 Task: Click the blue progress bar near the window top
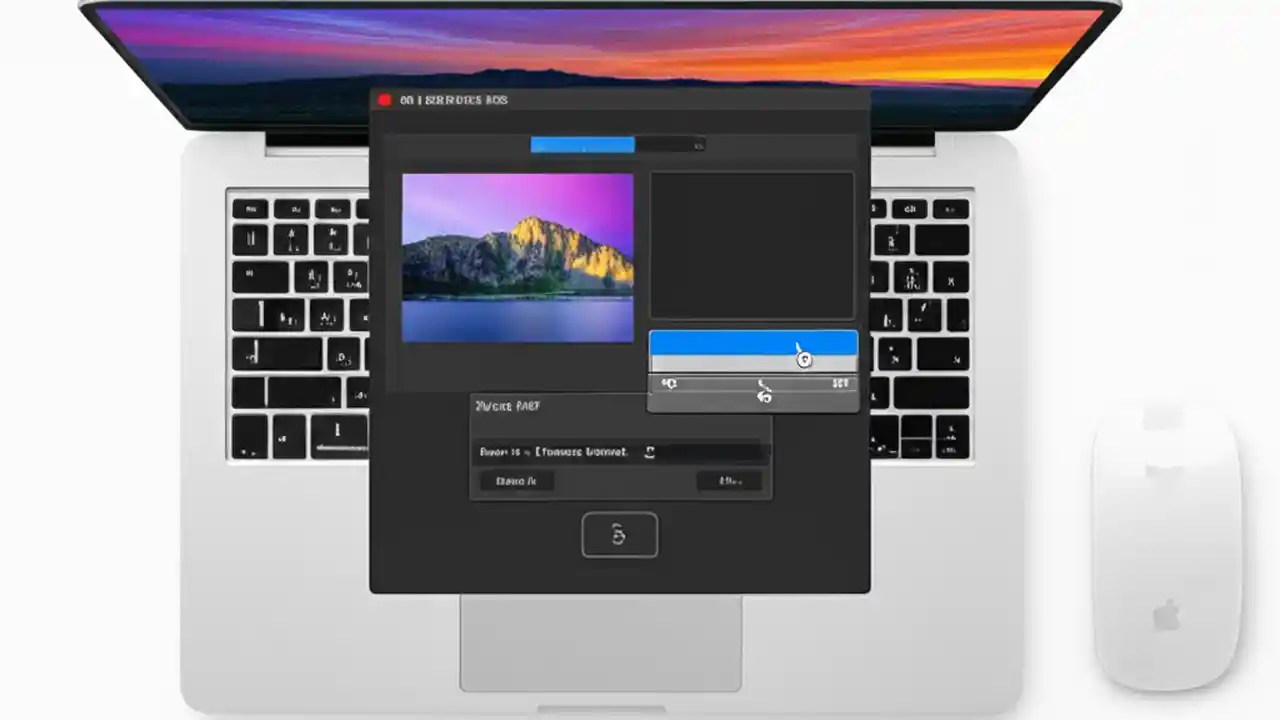click(582, 145)
